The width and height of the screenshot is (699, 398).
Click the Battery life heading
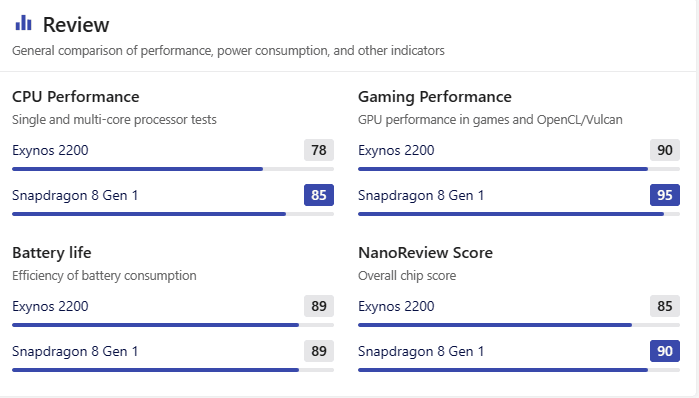pos(52,253)
